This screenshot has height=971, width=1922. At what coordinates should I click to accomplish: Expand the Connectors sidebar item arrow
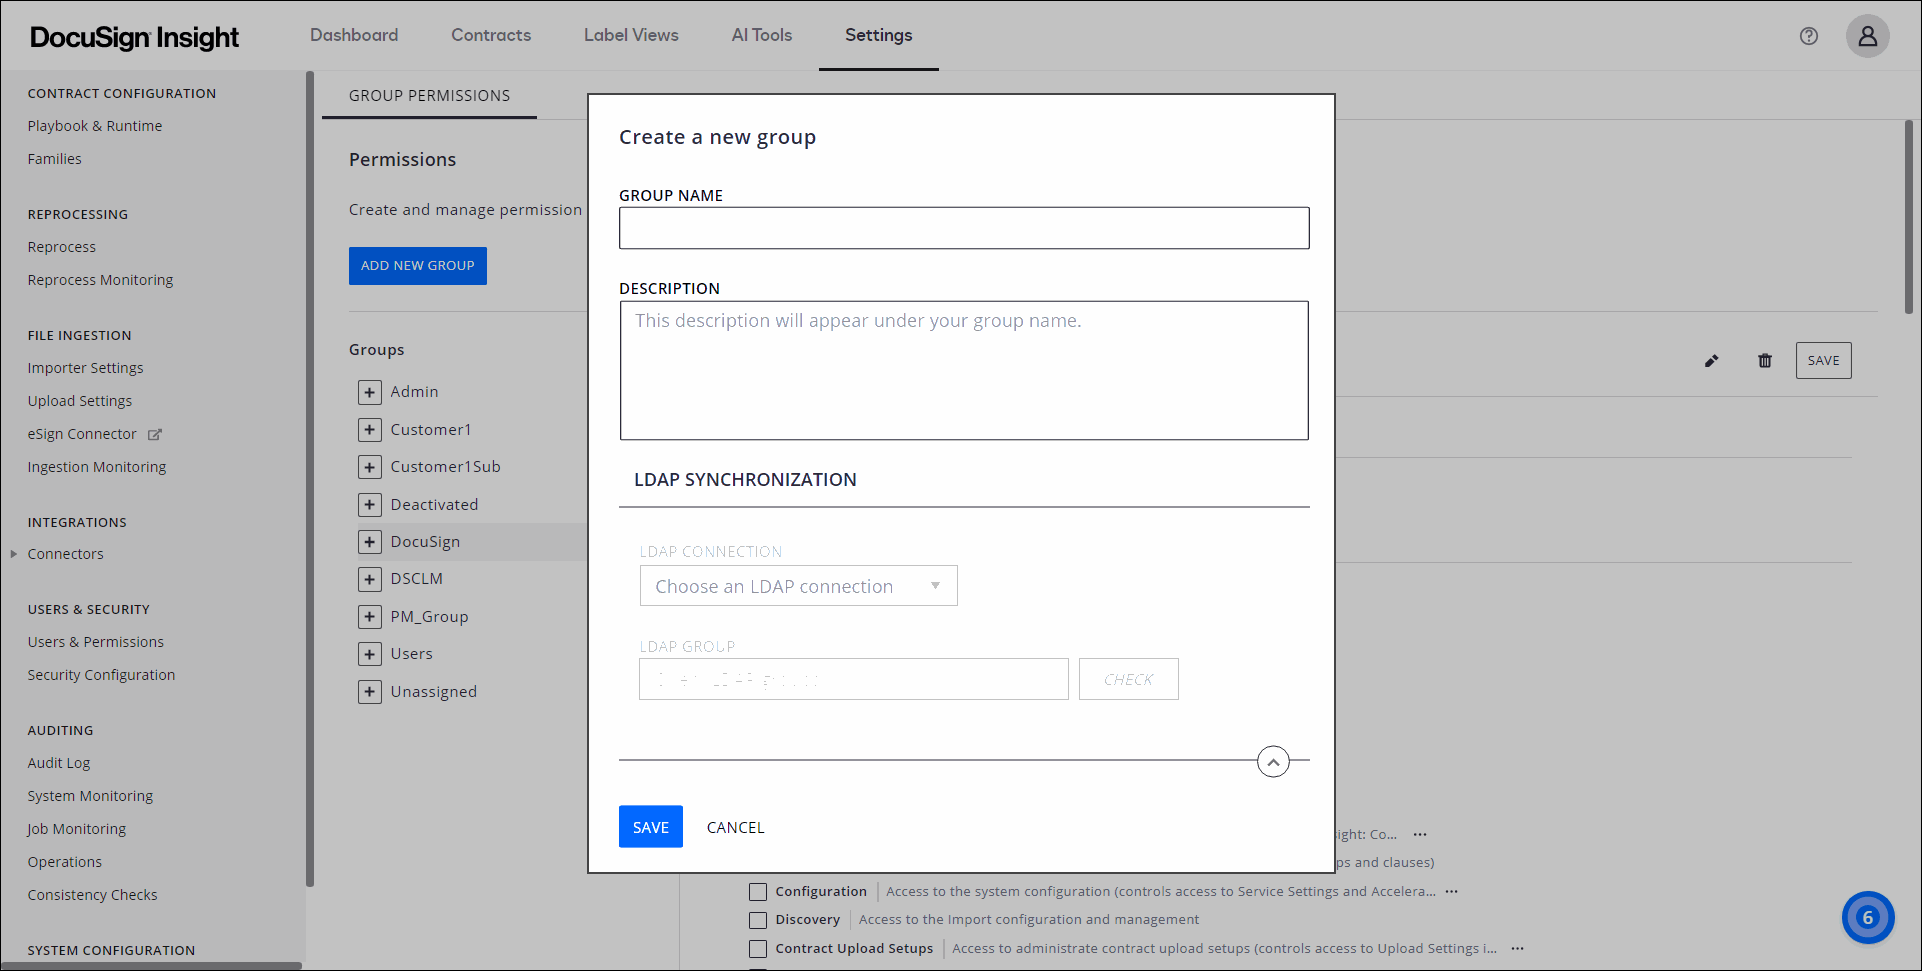[x=14, y=553]
